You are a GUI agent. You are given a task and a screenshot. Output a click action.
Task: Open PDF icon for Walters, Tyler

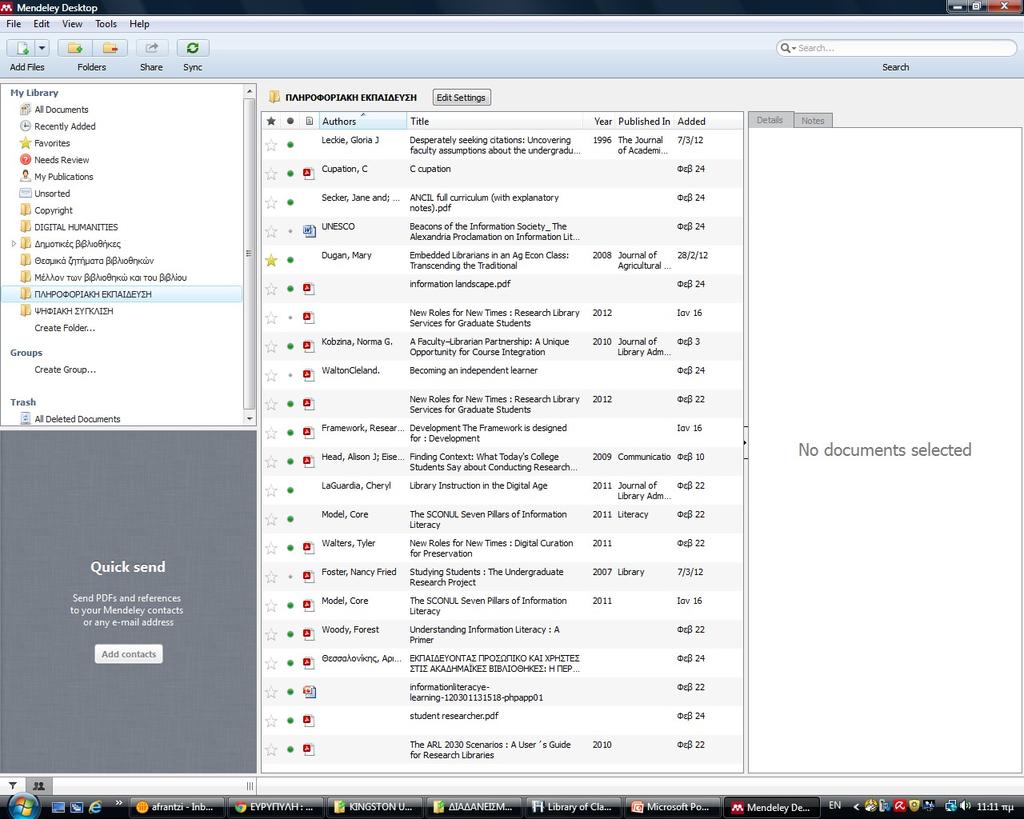tap(309, 548)
